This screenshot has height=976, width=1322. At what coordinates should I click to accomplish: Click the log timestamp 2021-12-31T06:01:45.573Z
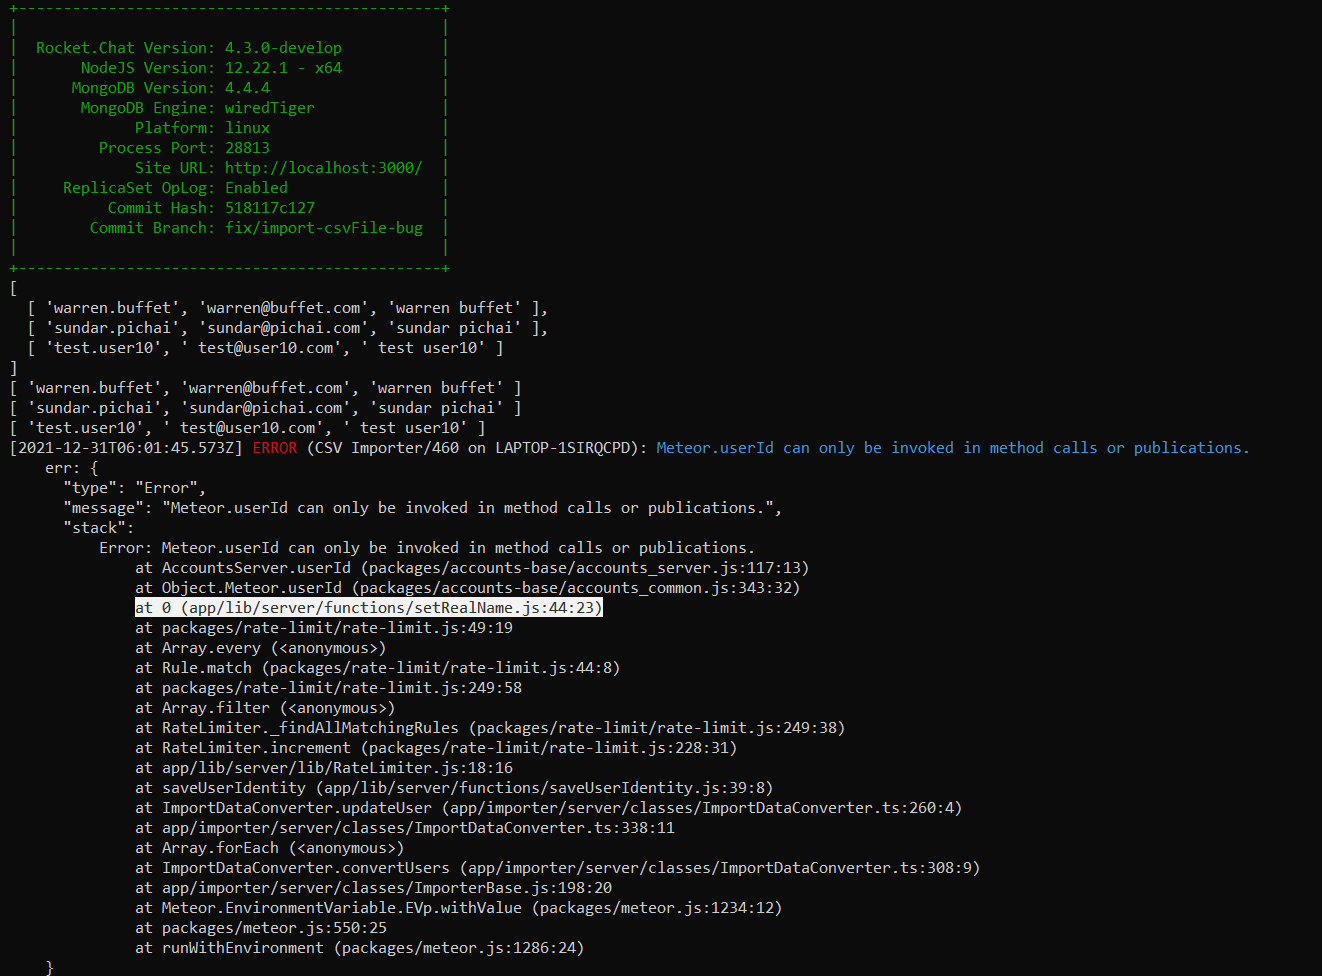[x=126, y=448]
